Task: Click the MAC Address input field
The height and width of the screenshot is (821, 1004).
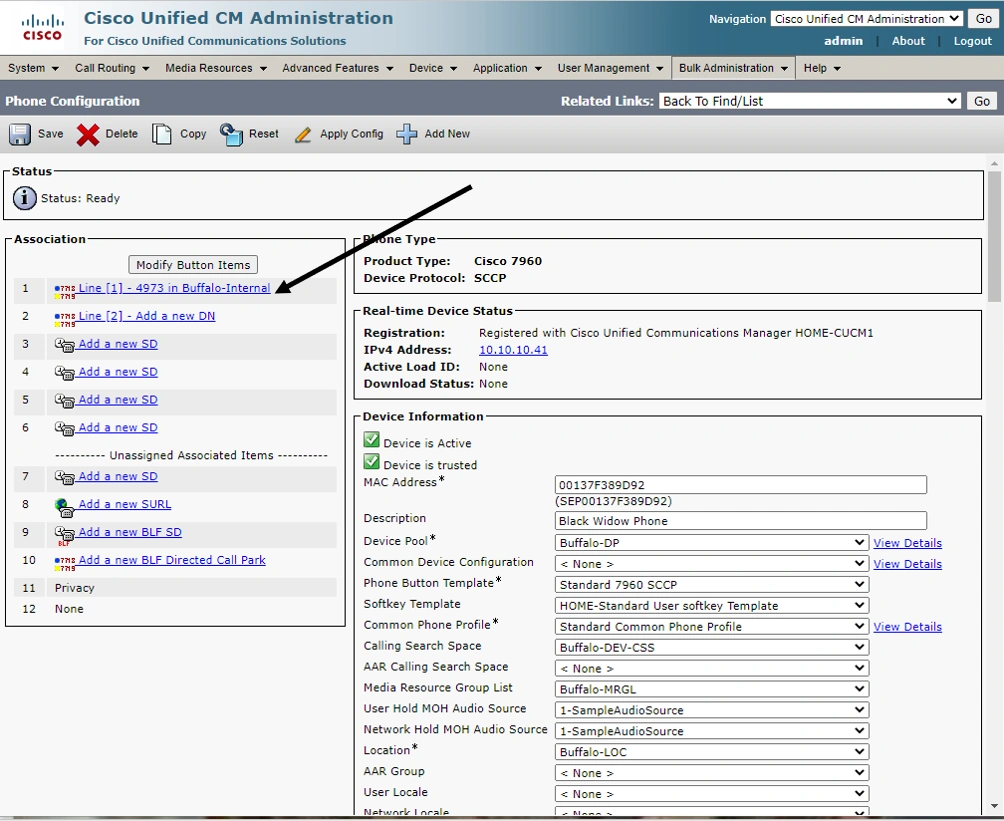Action: [740, 485]
